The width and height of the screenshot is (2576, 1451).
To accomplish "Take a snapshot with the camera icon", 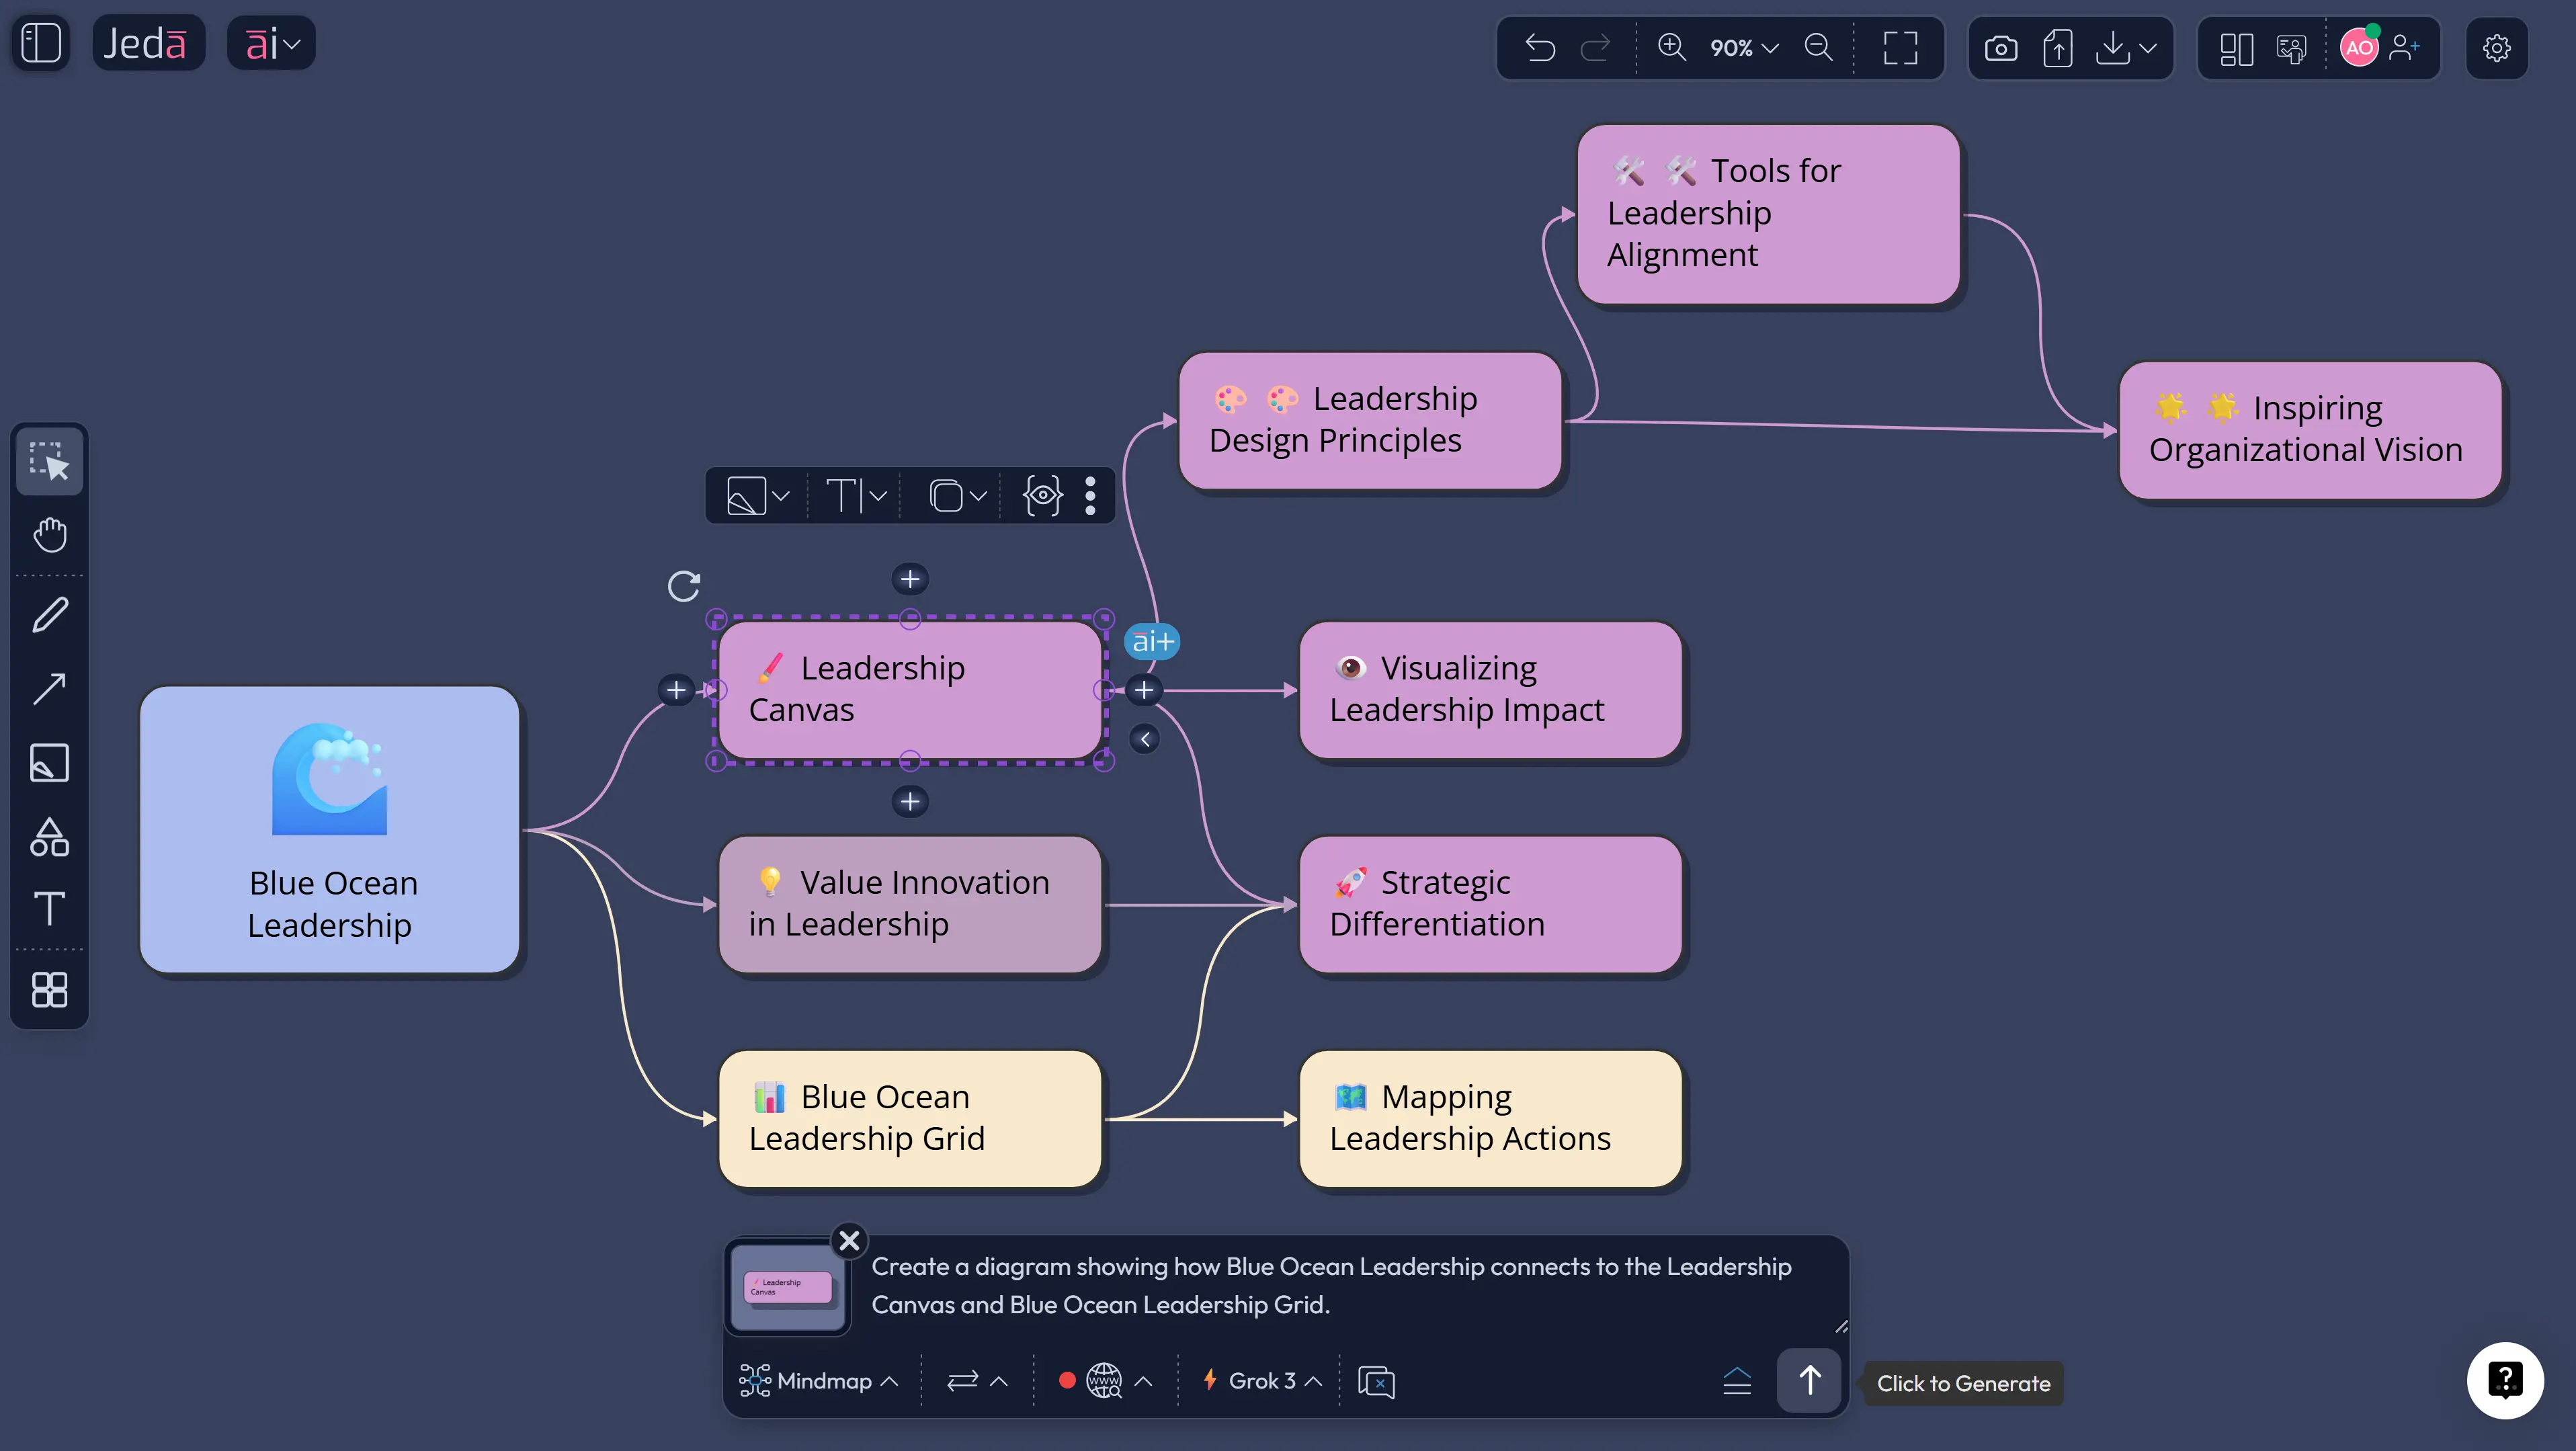I will (2002, 47).
